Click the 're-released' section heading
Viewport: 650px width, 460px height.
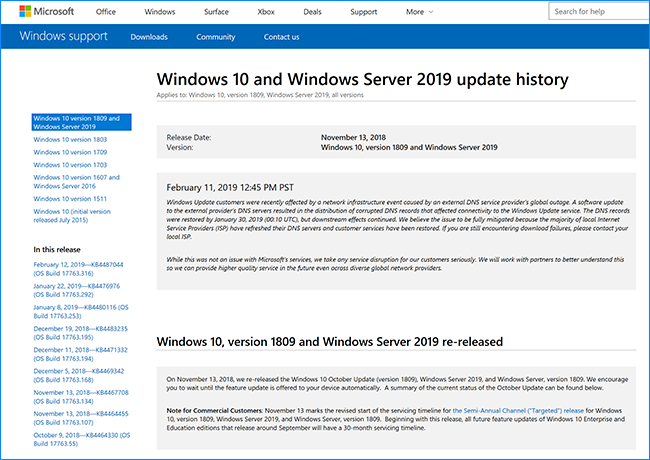tap(330, 342)
